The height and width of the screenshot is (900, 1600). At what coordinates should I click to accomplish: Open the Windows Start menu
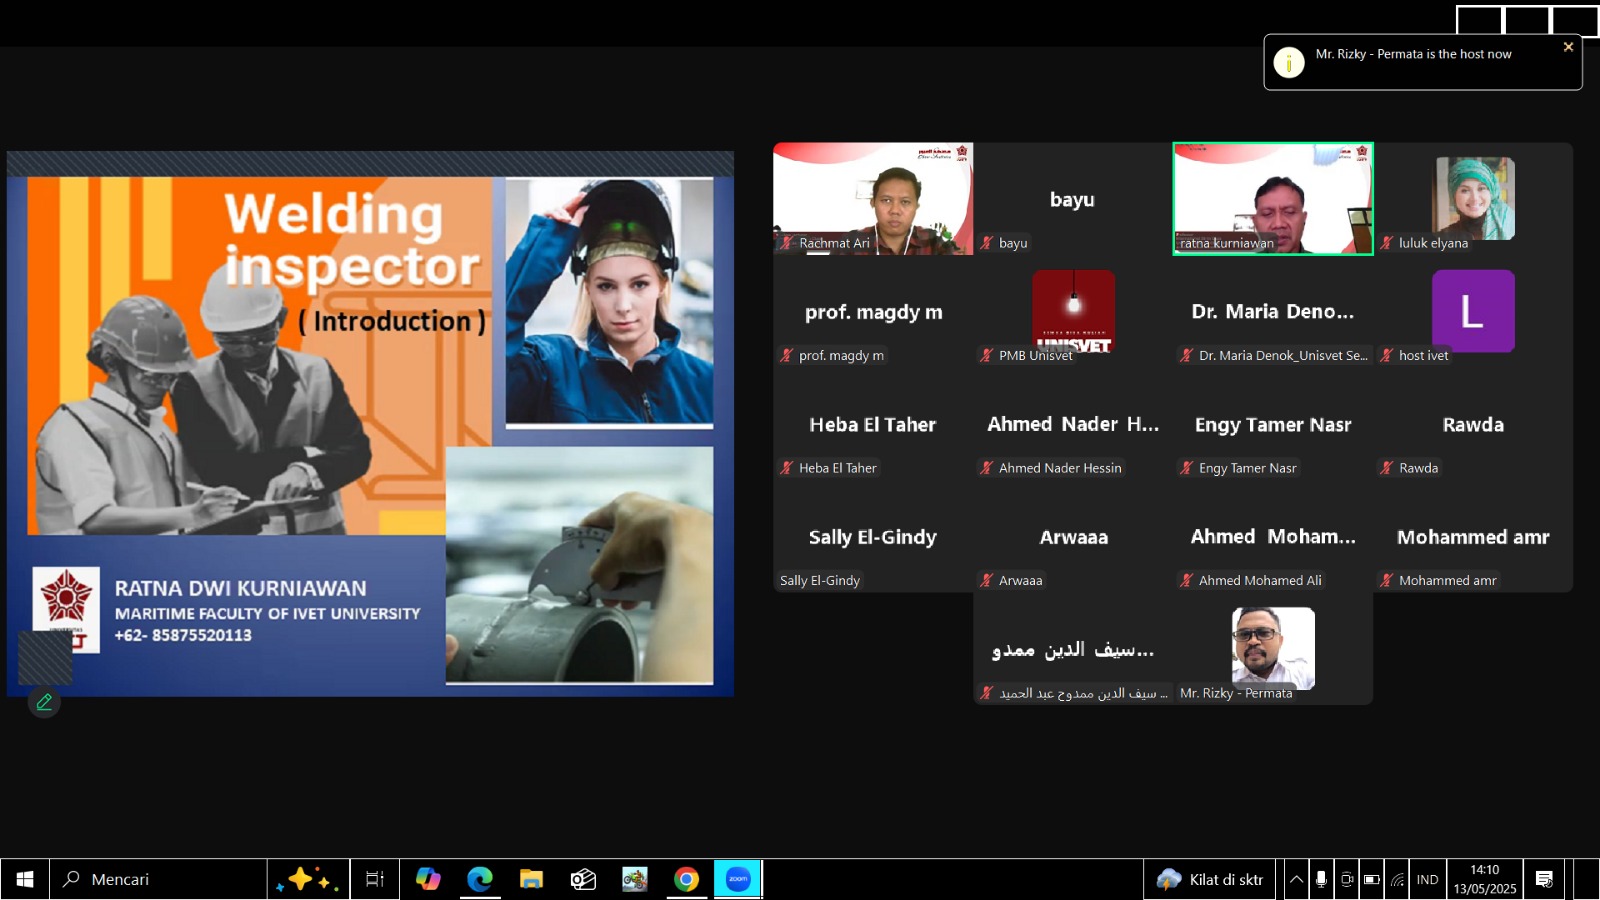pos(25,879)
